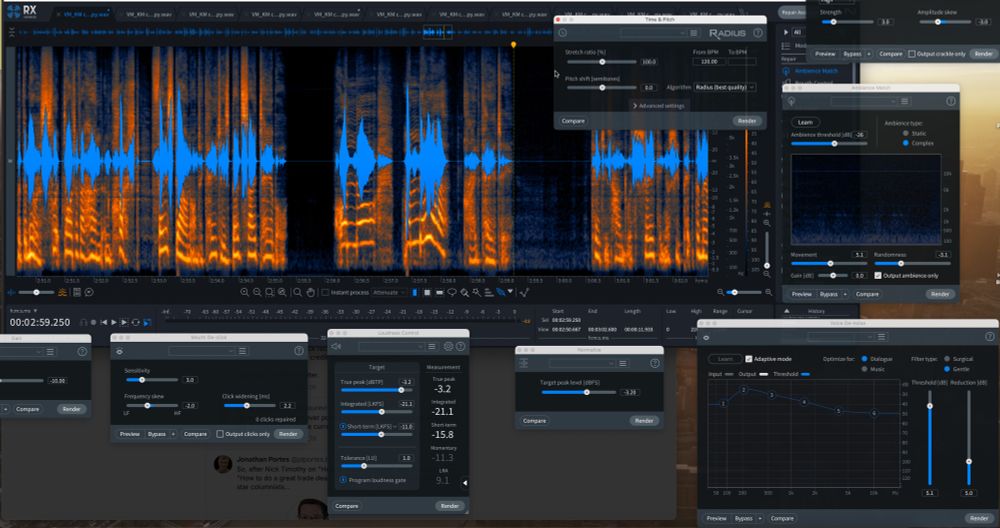Viewport: 1000px width, 528px height.
Task: Open preset dropdown in Loudness Control window
Action: point(391,346)
